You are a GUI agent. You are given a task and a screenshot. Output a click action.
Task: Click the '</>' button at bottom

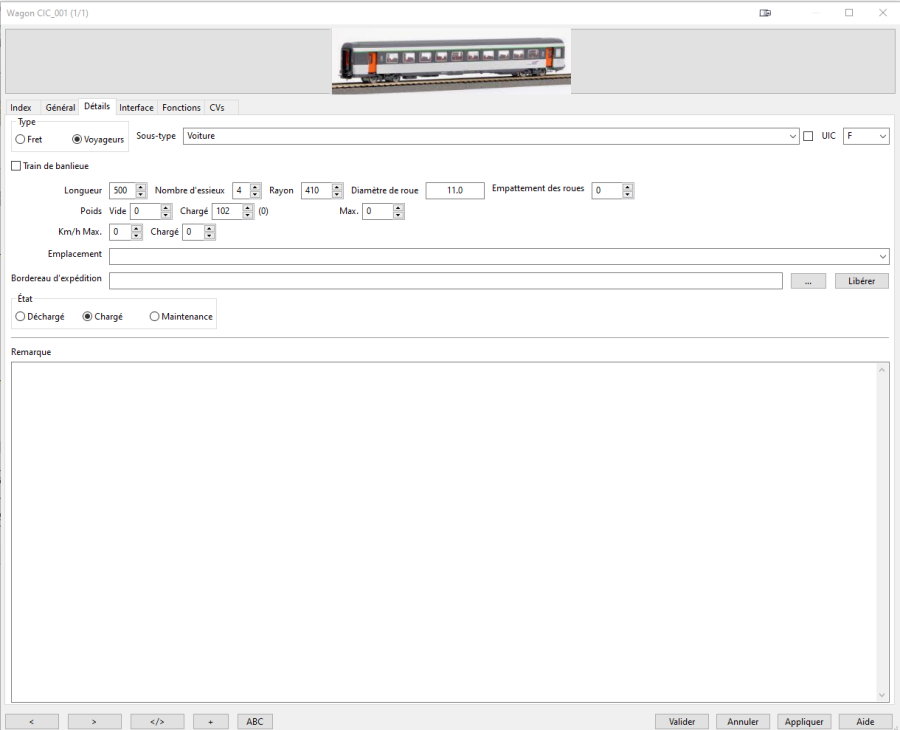point(157,721)
